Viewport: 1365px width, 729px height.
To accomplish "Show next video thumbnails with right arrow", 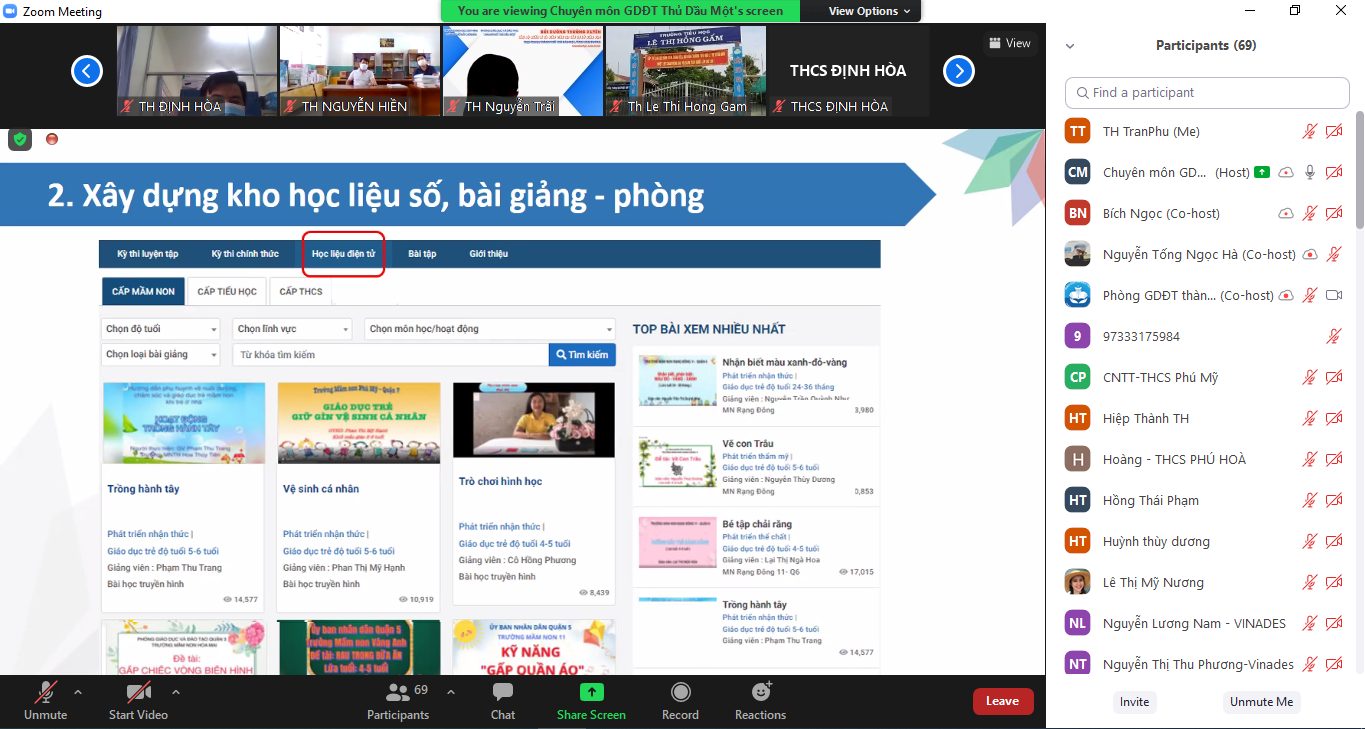I will 959,71.
